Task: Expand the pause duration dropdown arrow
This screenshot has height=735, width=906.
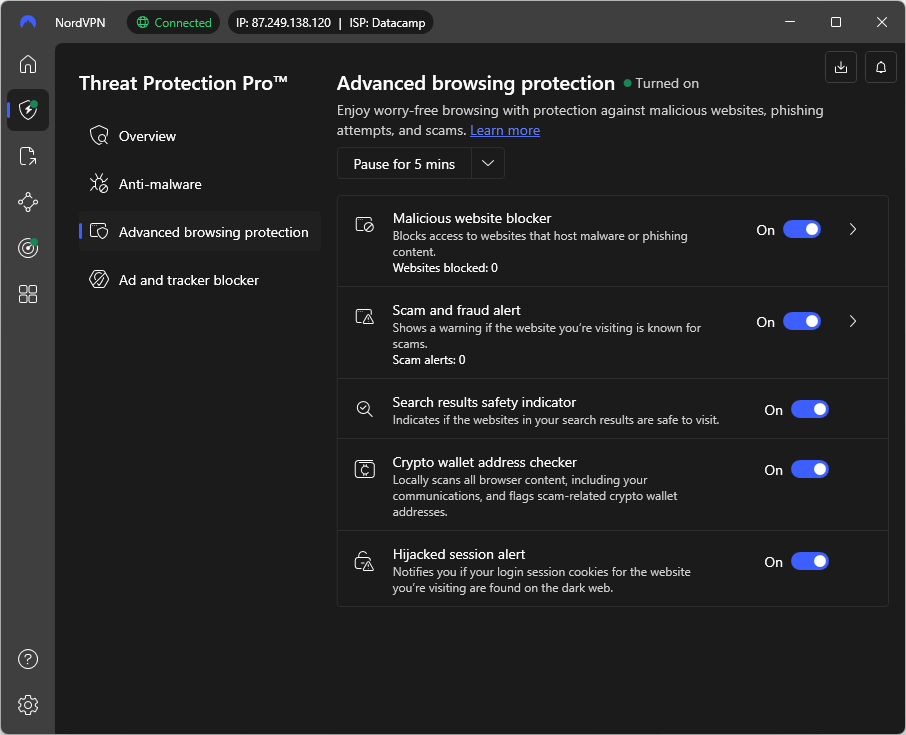Action: (488, 164)
